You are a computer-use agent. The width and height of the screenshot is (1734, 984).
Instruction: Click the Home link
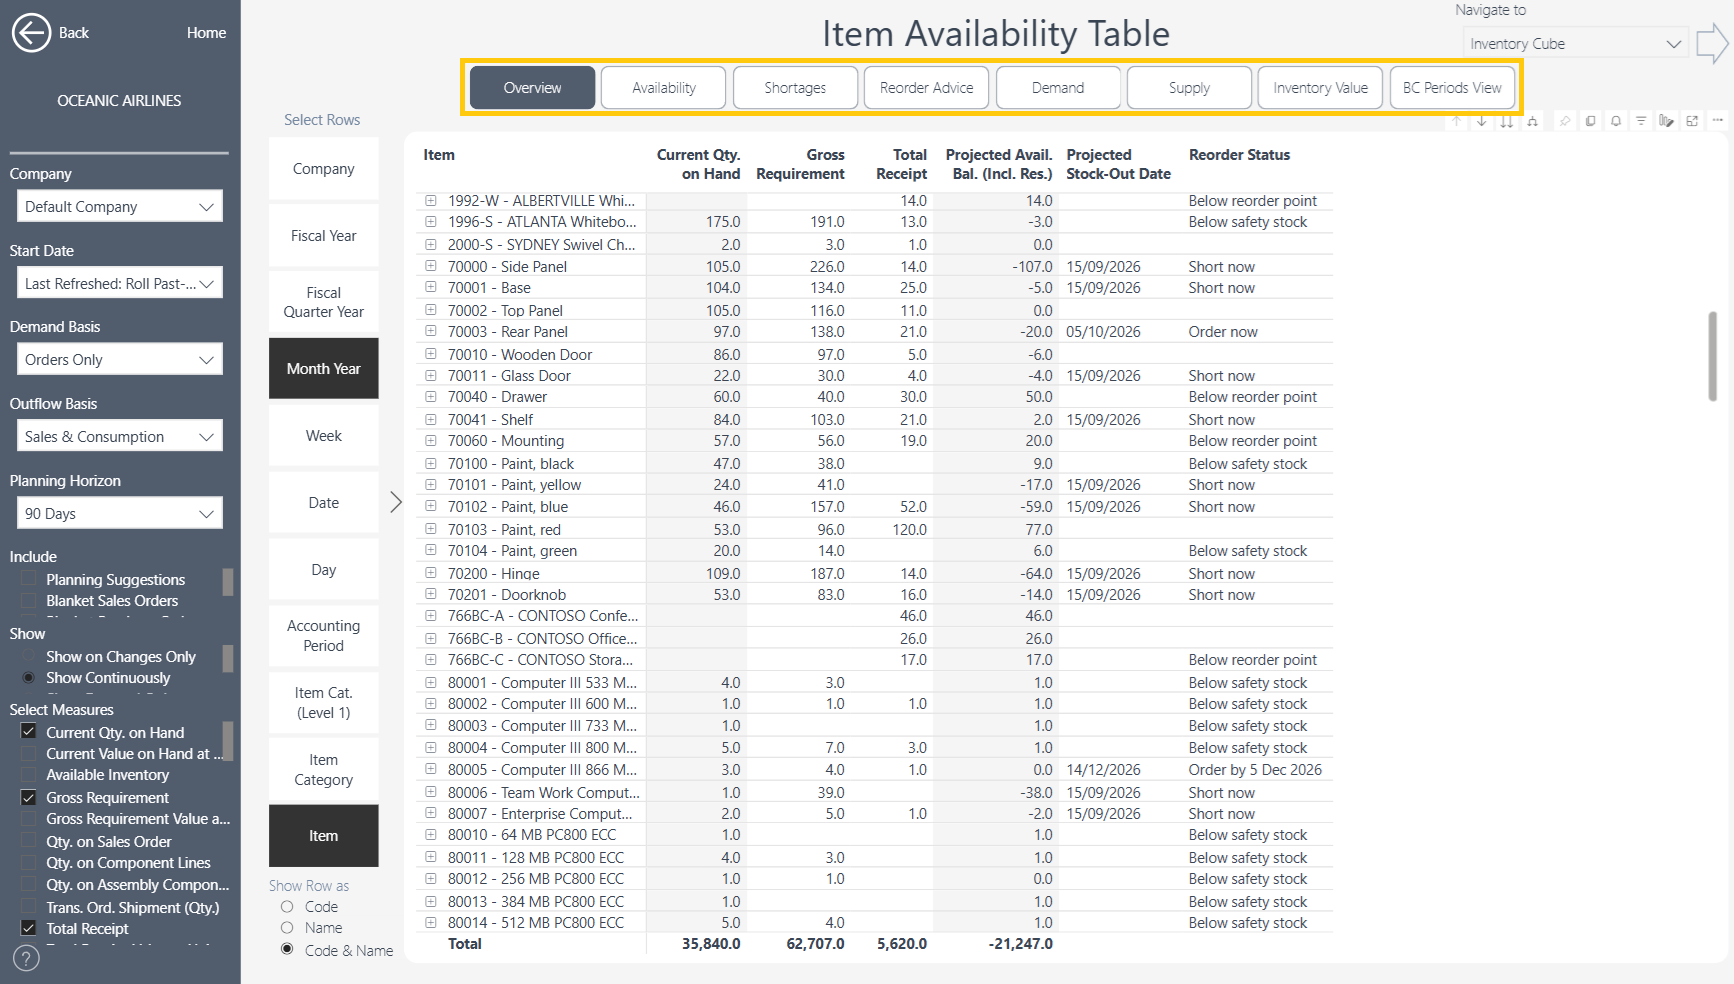pos(206,33)
